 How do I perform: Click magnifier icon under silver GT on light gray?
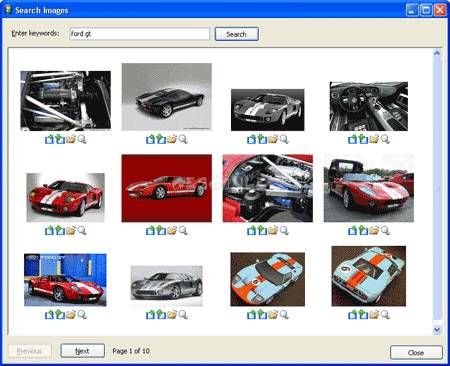click(183, 315)
